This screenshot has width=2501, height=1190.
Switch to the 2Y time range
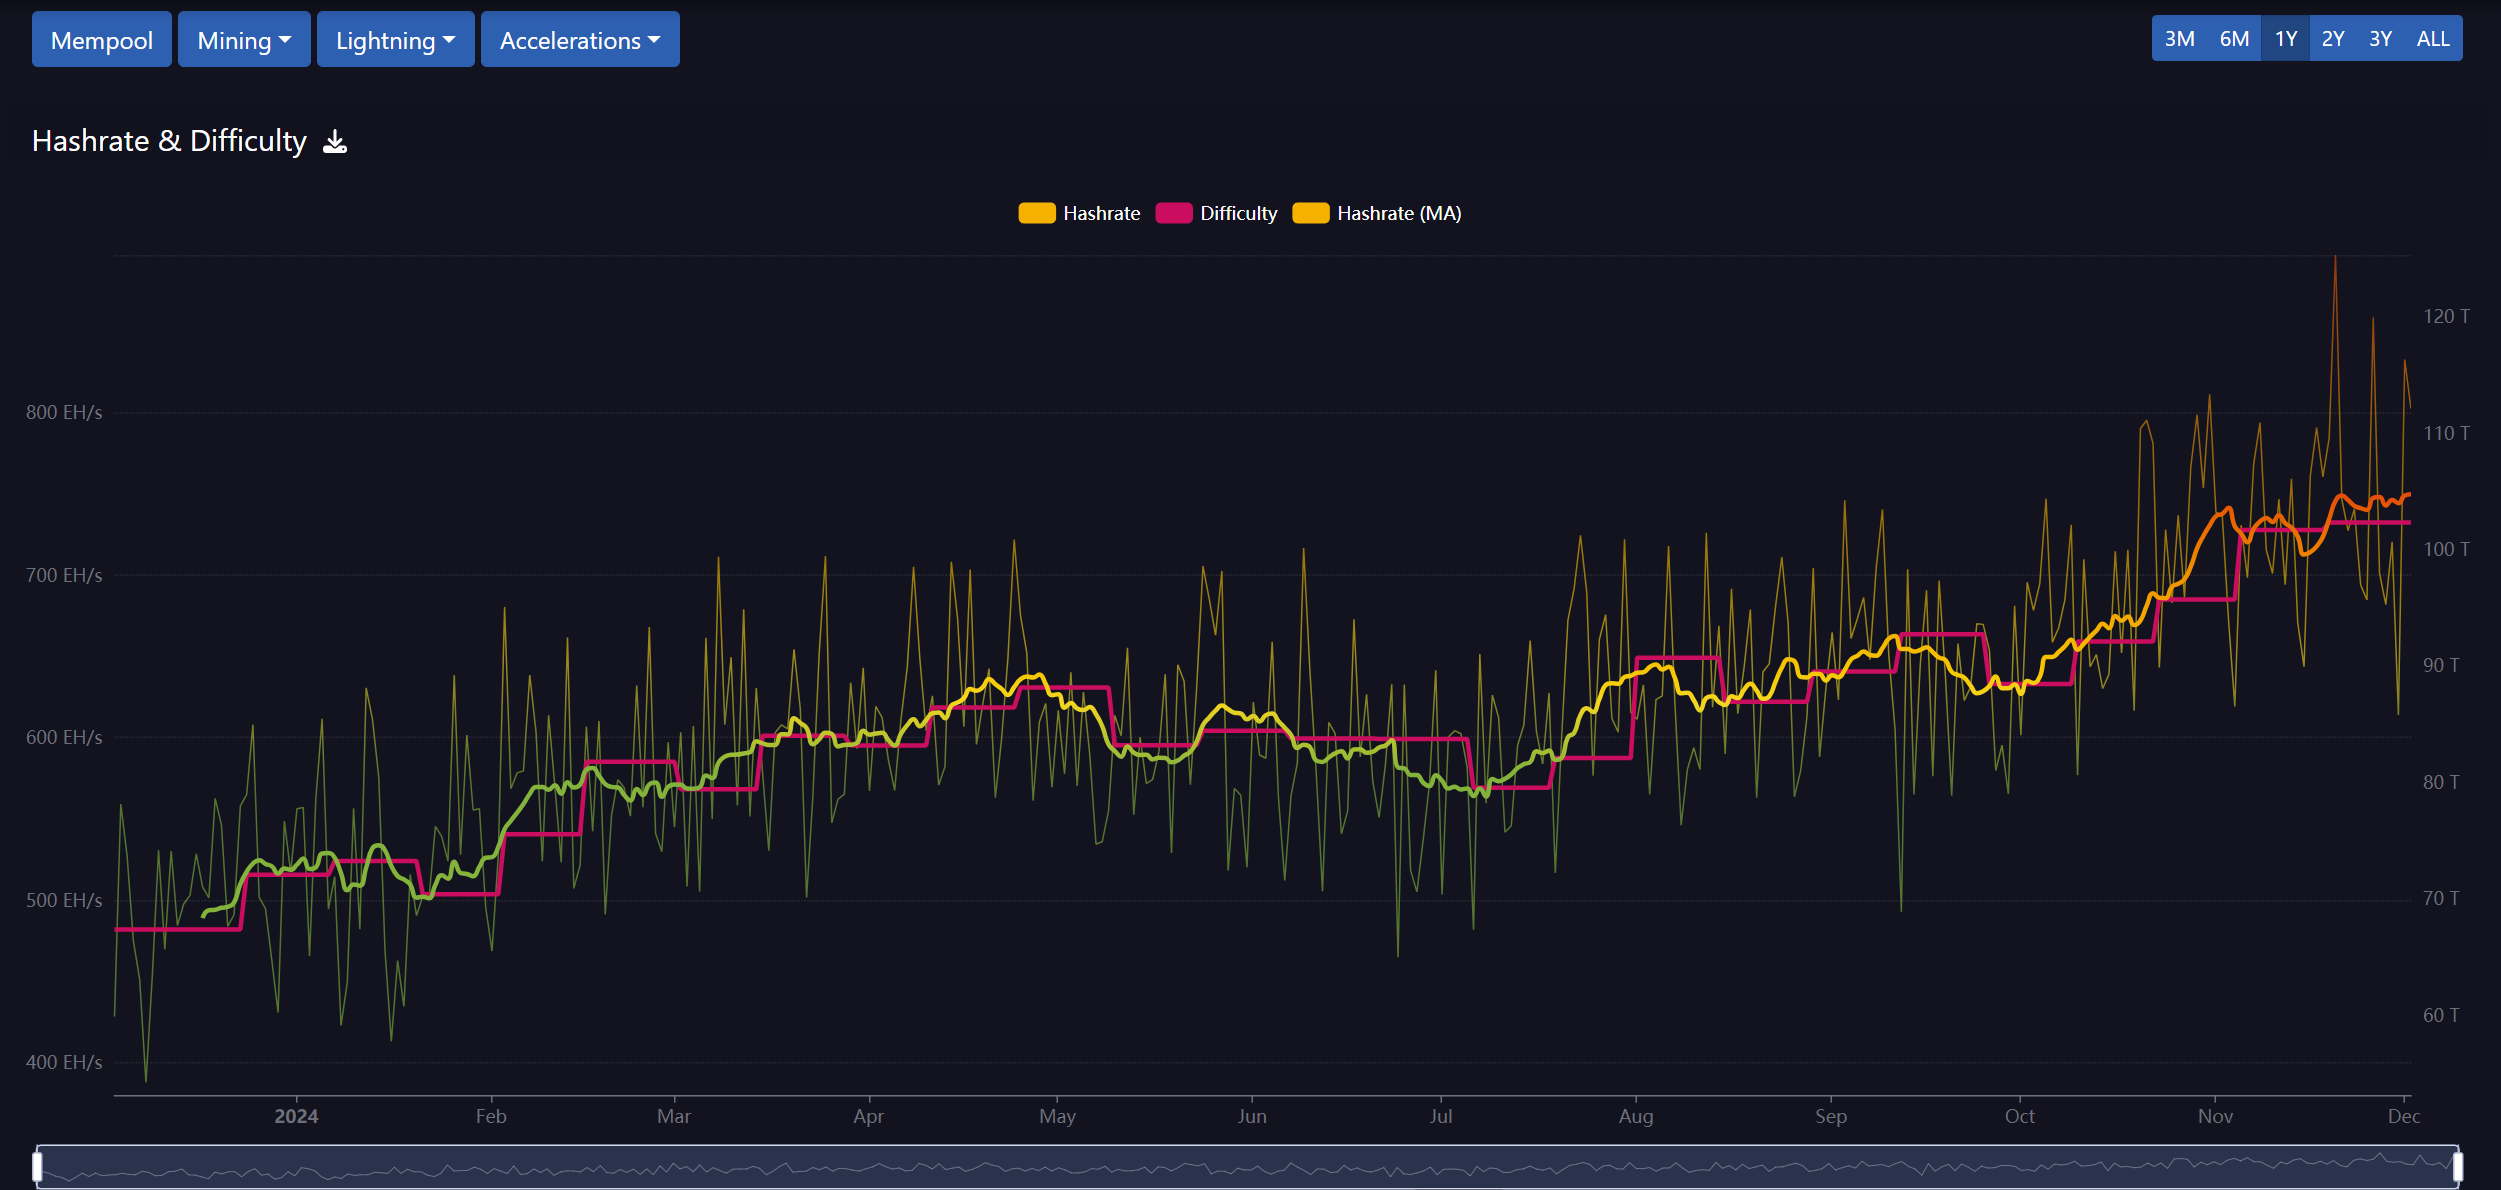coord(2332,39)
